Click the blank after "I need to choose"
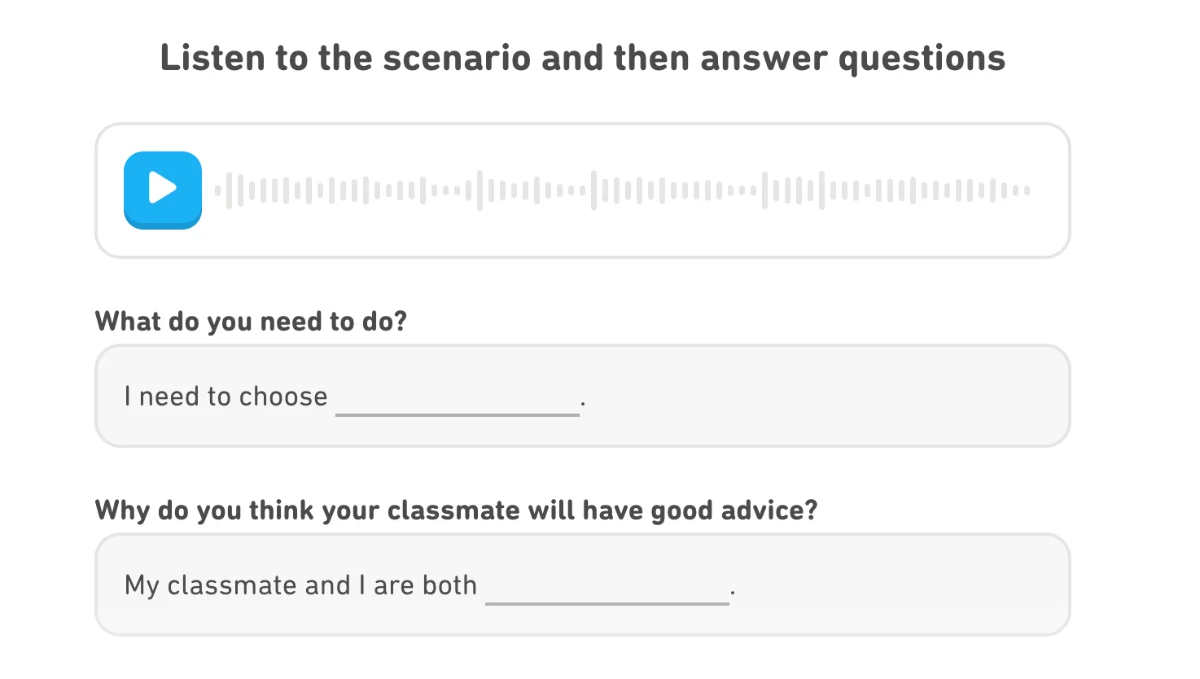This screenshot has height=679, width=1200. [457, 400]
